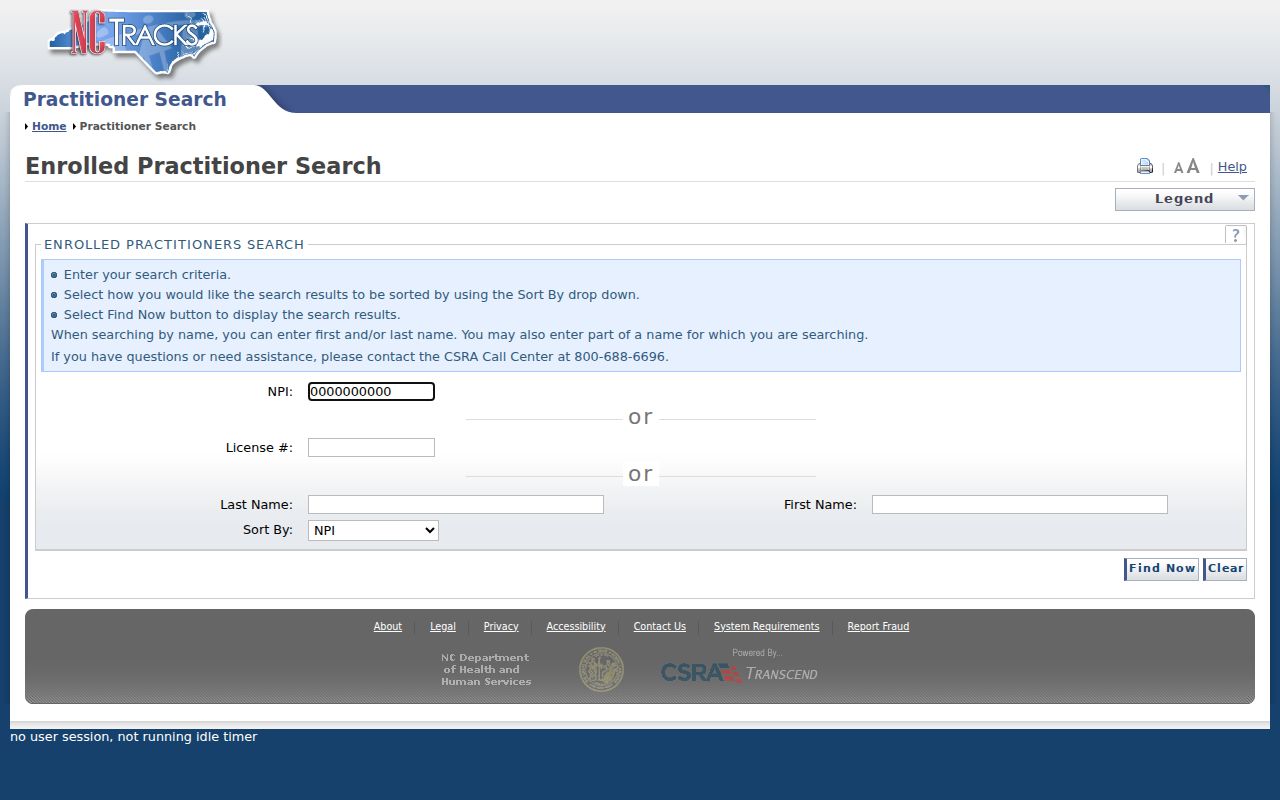The height and width of the screenshot is (800, 1280).
Task: Open the Privacy footer link
Action: [501, 627]
